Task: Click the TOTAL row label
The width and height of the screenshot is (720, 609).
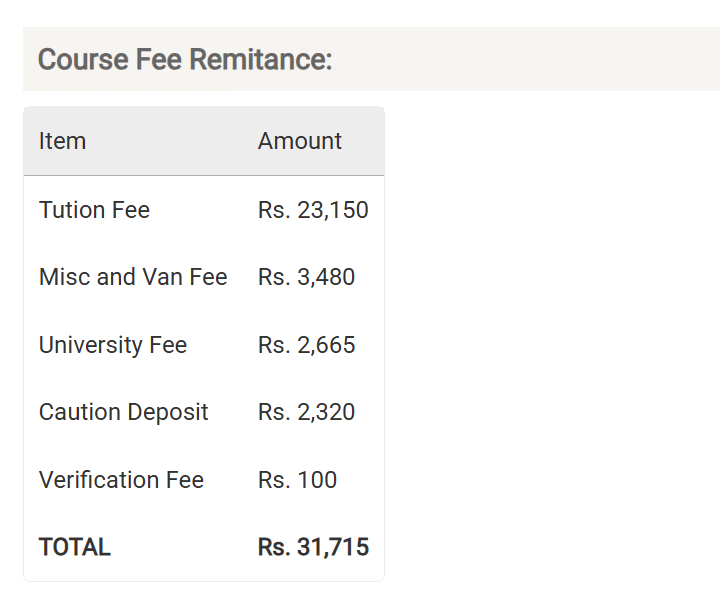Action: click(75, 547)
